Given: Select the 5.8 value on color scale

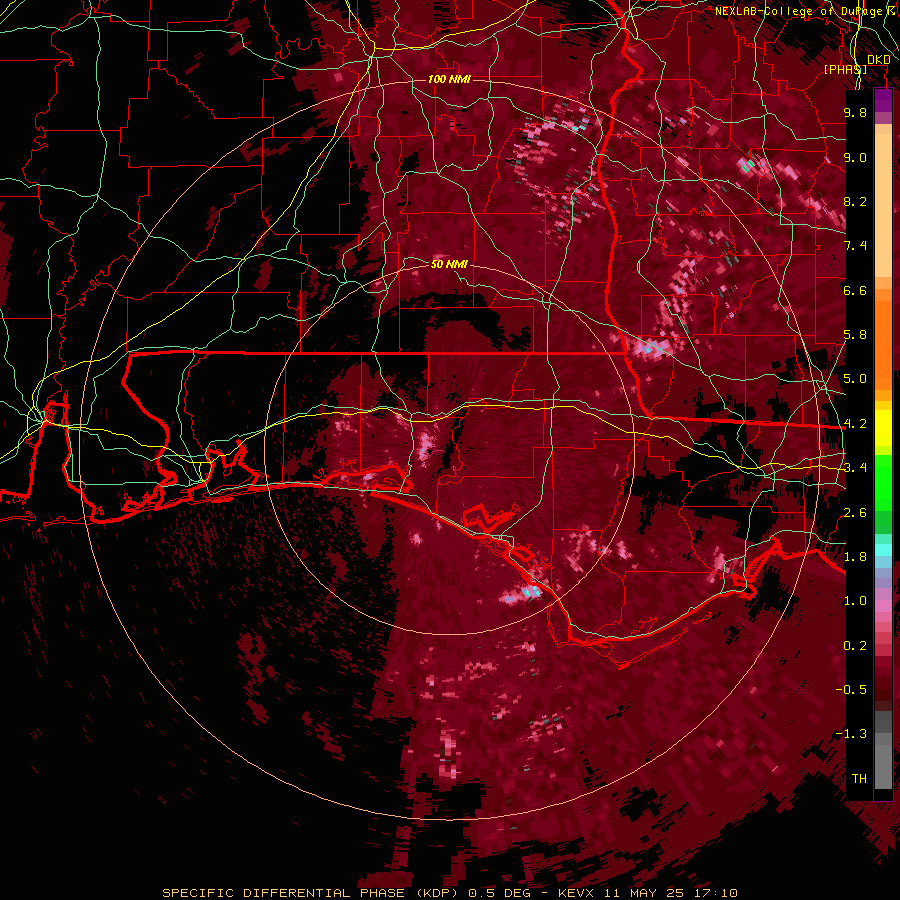Looking at the screenshot, I should [855, 335].
